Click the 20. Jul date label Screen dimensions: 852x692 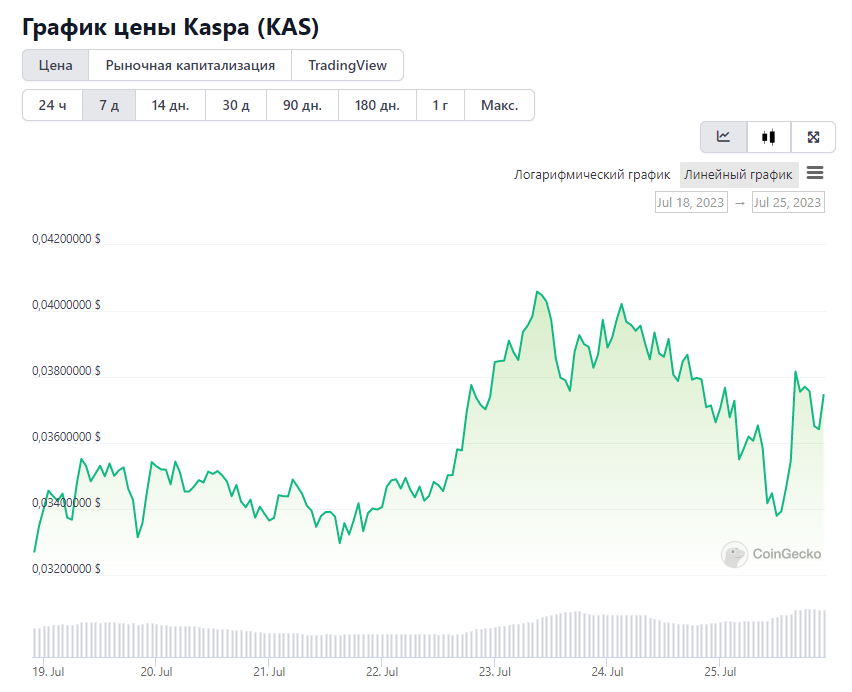pyautogui.click(x=156, y=672)
